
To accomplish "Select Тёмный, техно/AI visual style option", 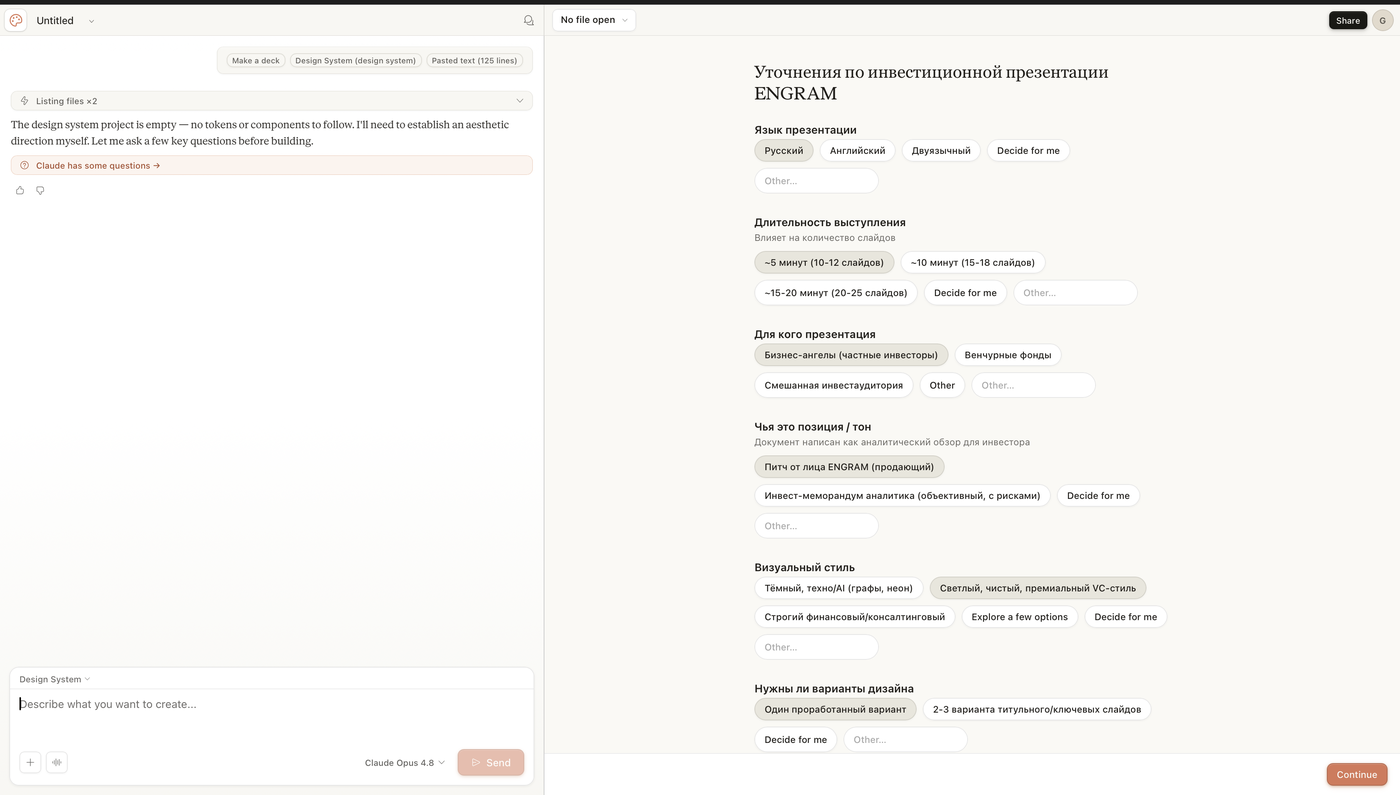I will coord(839,588).
